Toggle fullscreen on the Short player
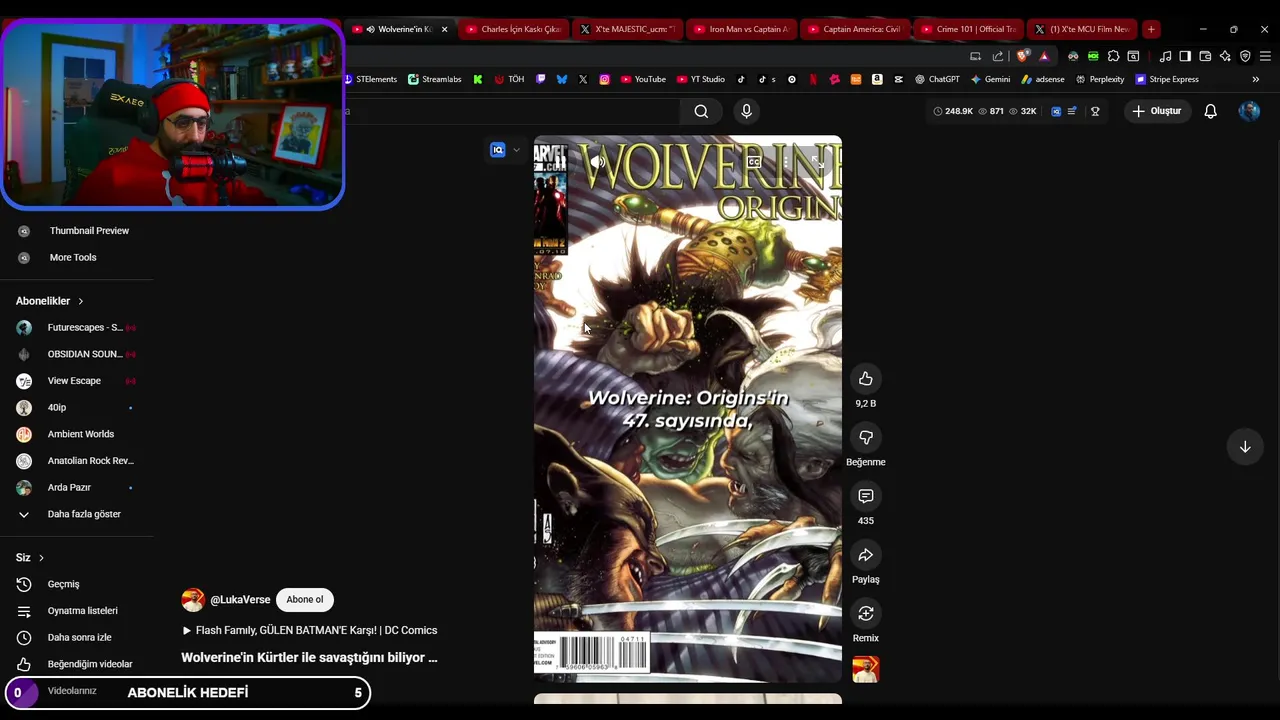1280x720 pixels. (x=817, y=162)
